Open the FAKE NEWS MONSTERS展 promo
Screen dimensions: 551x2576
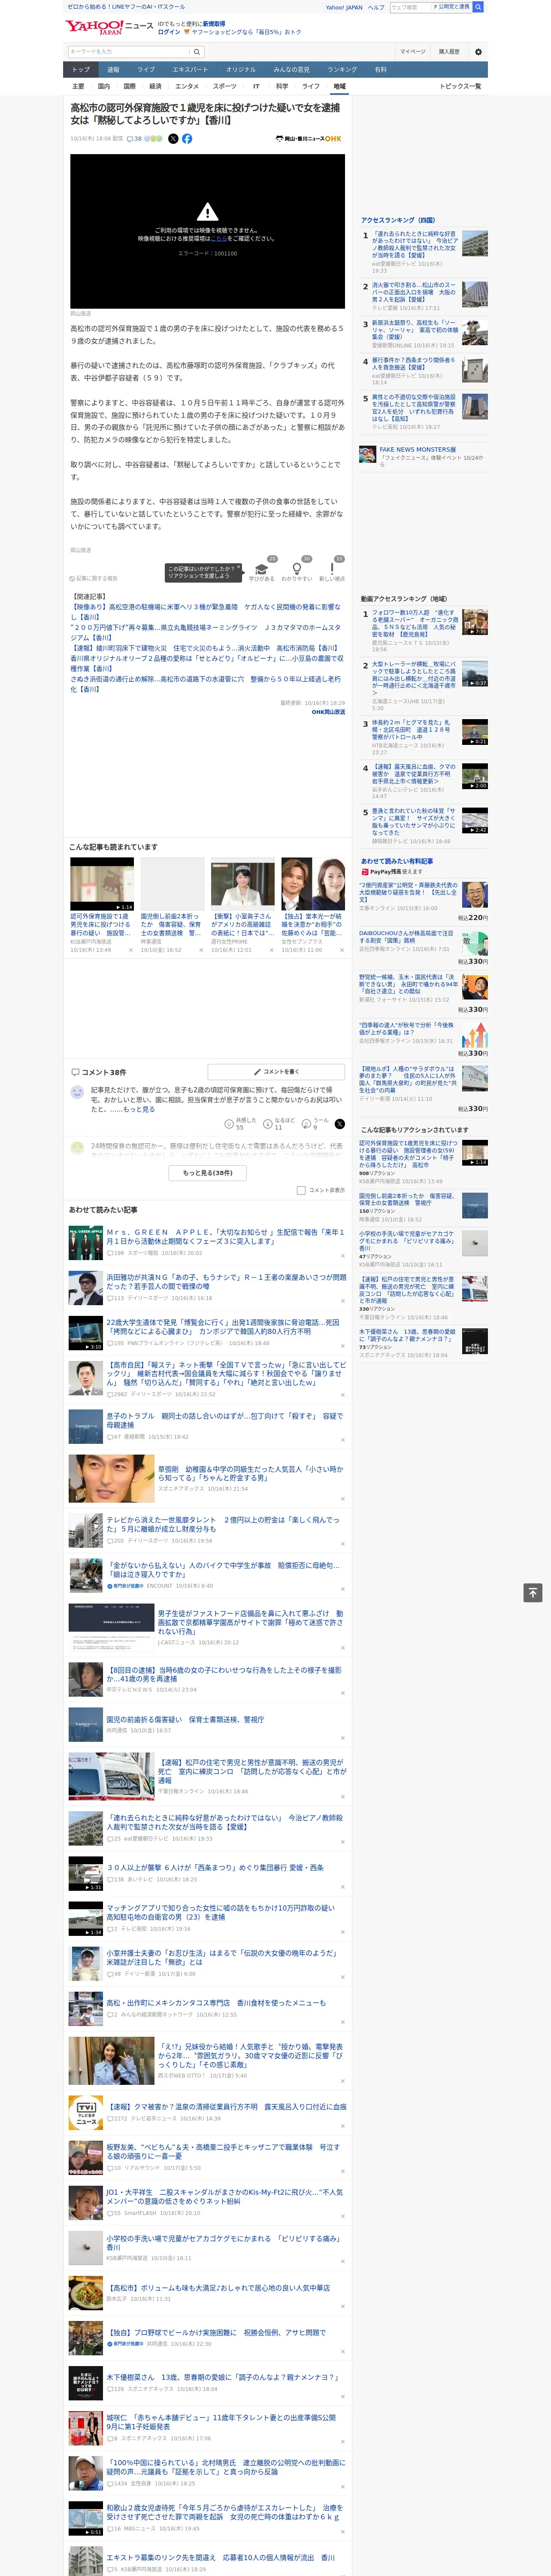423,456
